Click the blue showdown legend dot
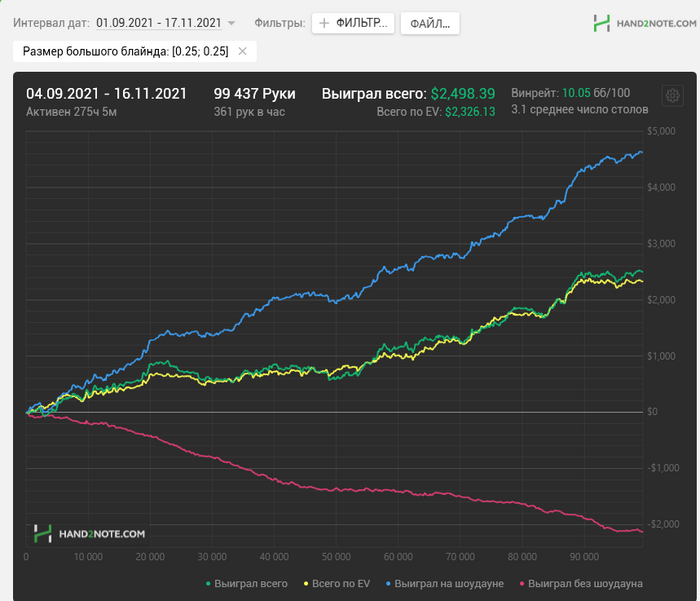The image size is (700, 601). pyautogui.click(x=388, y=584)
